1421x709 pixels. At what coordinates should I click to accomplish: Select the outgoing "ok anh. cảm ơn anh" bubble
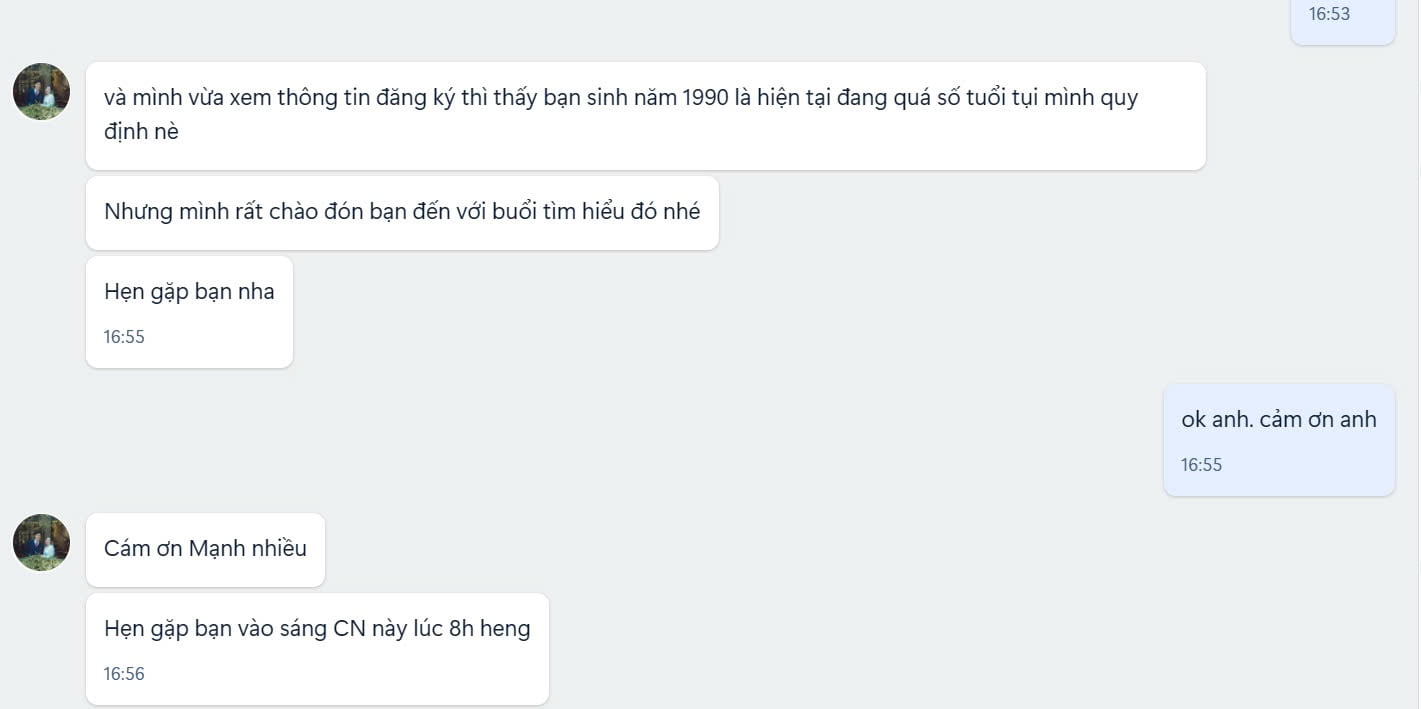click(x=1278, y=439)
